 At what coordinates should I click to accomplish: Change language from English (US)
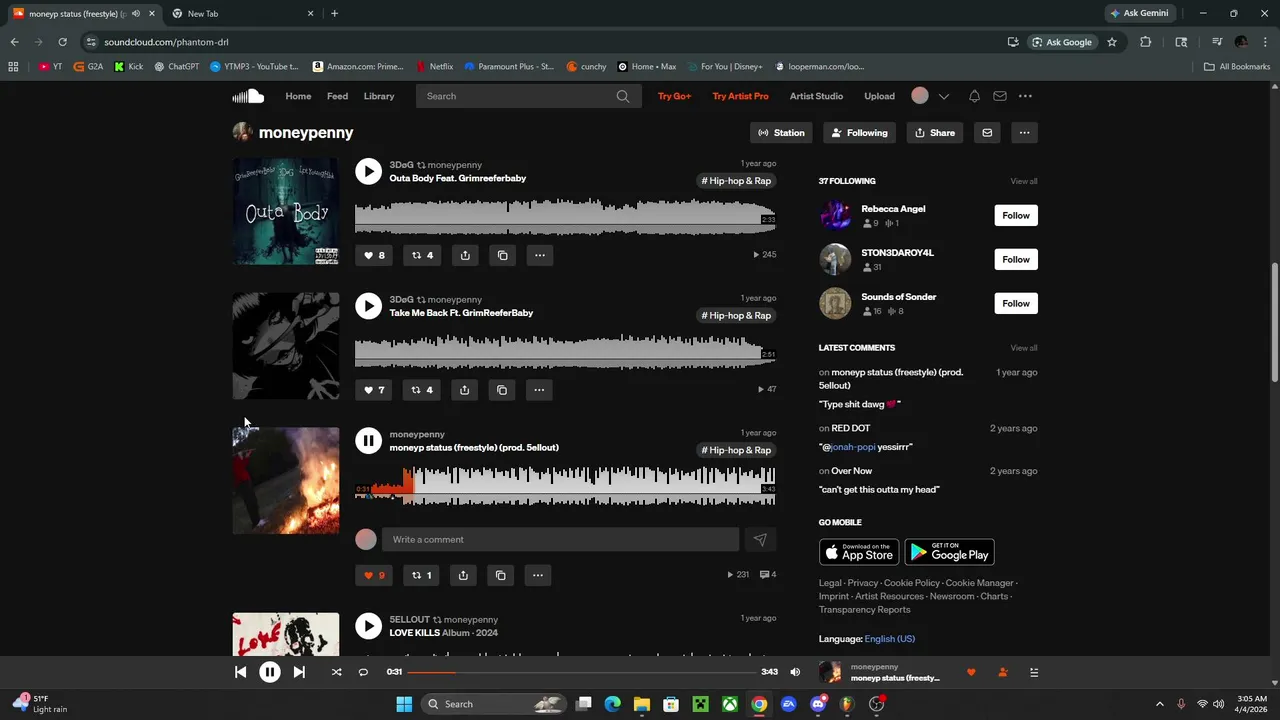pyautogui.click(x=889, y=639)
